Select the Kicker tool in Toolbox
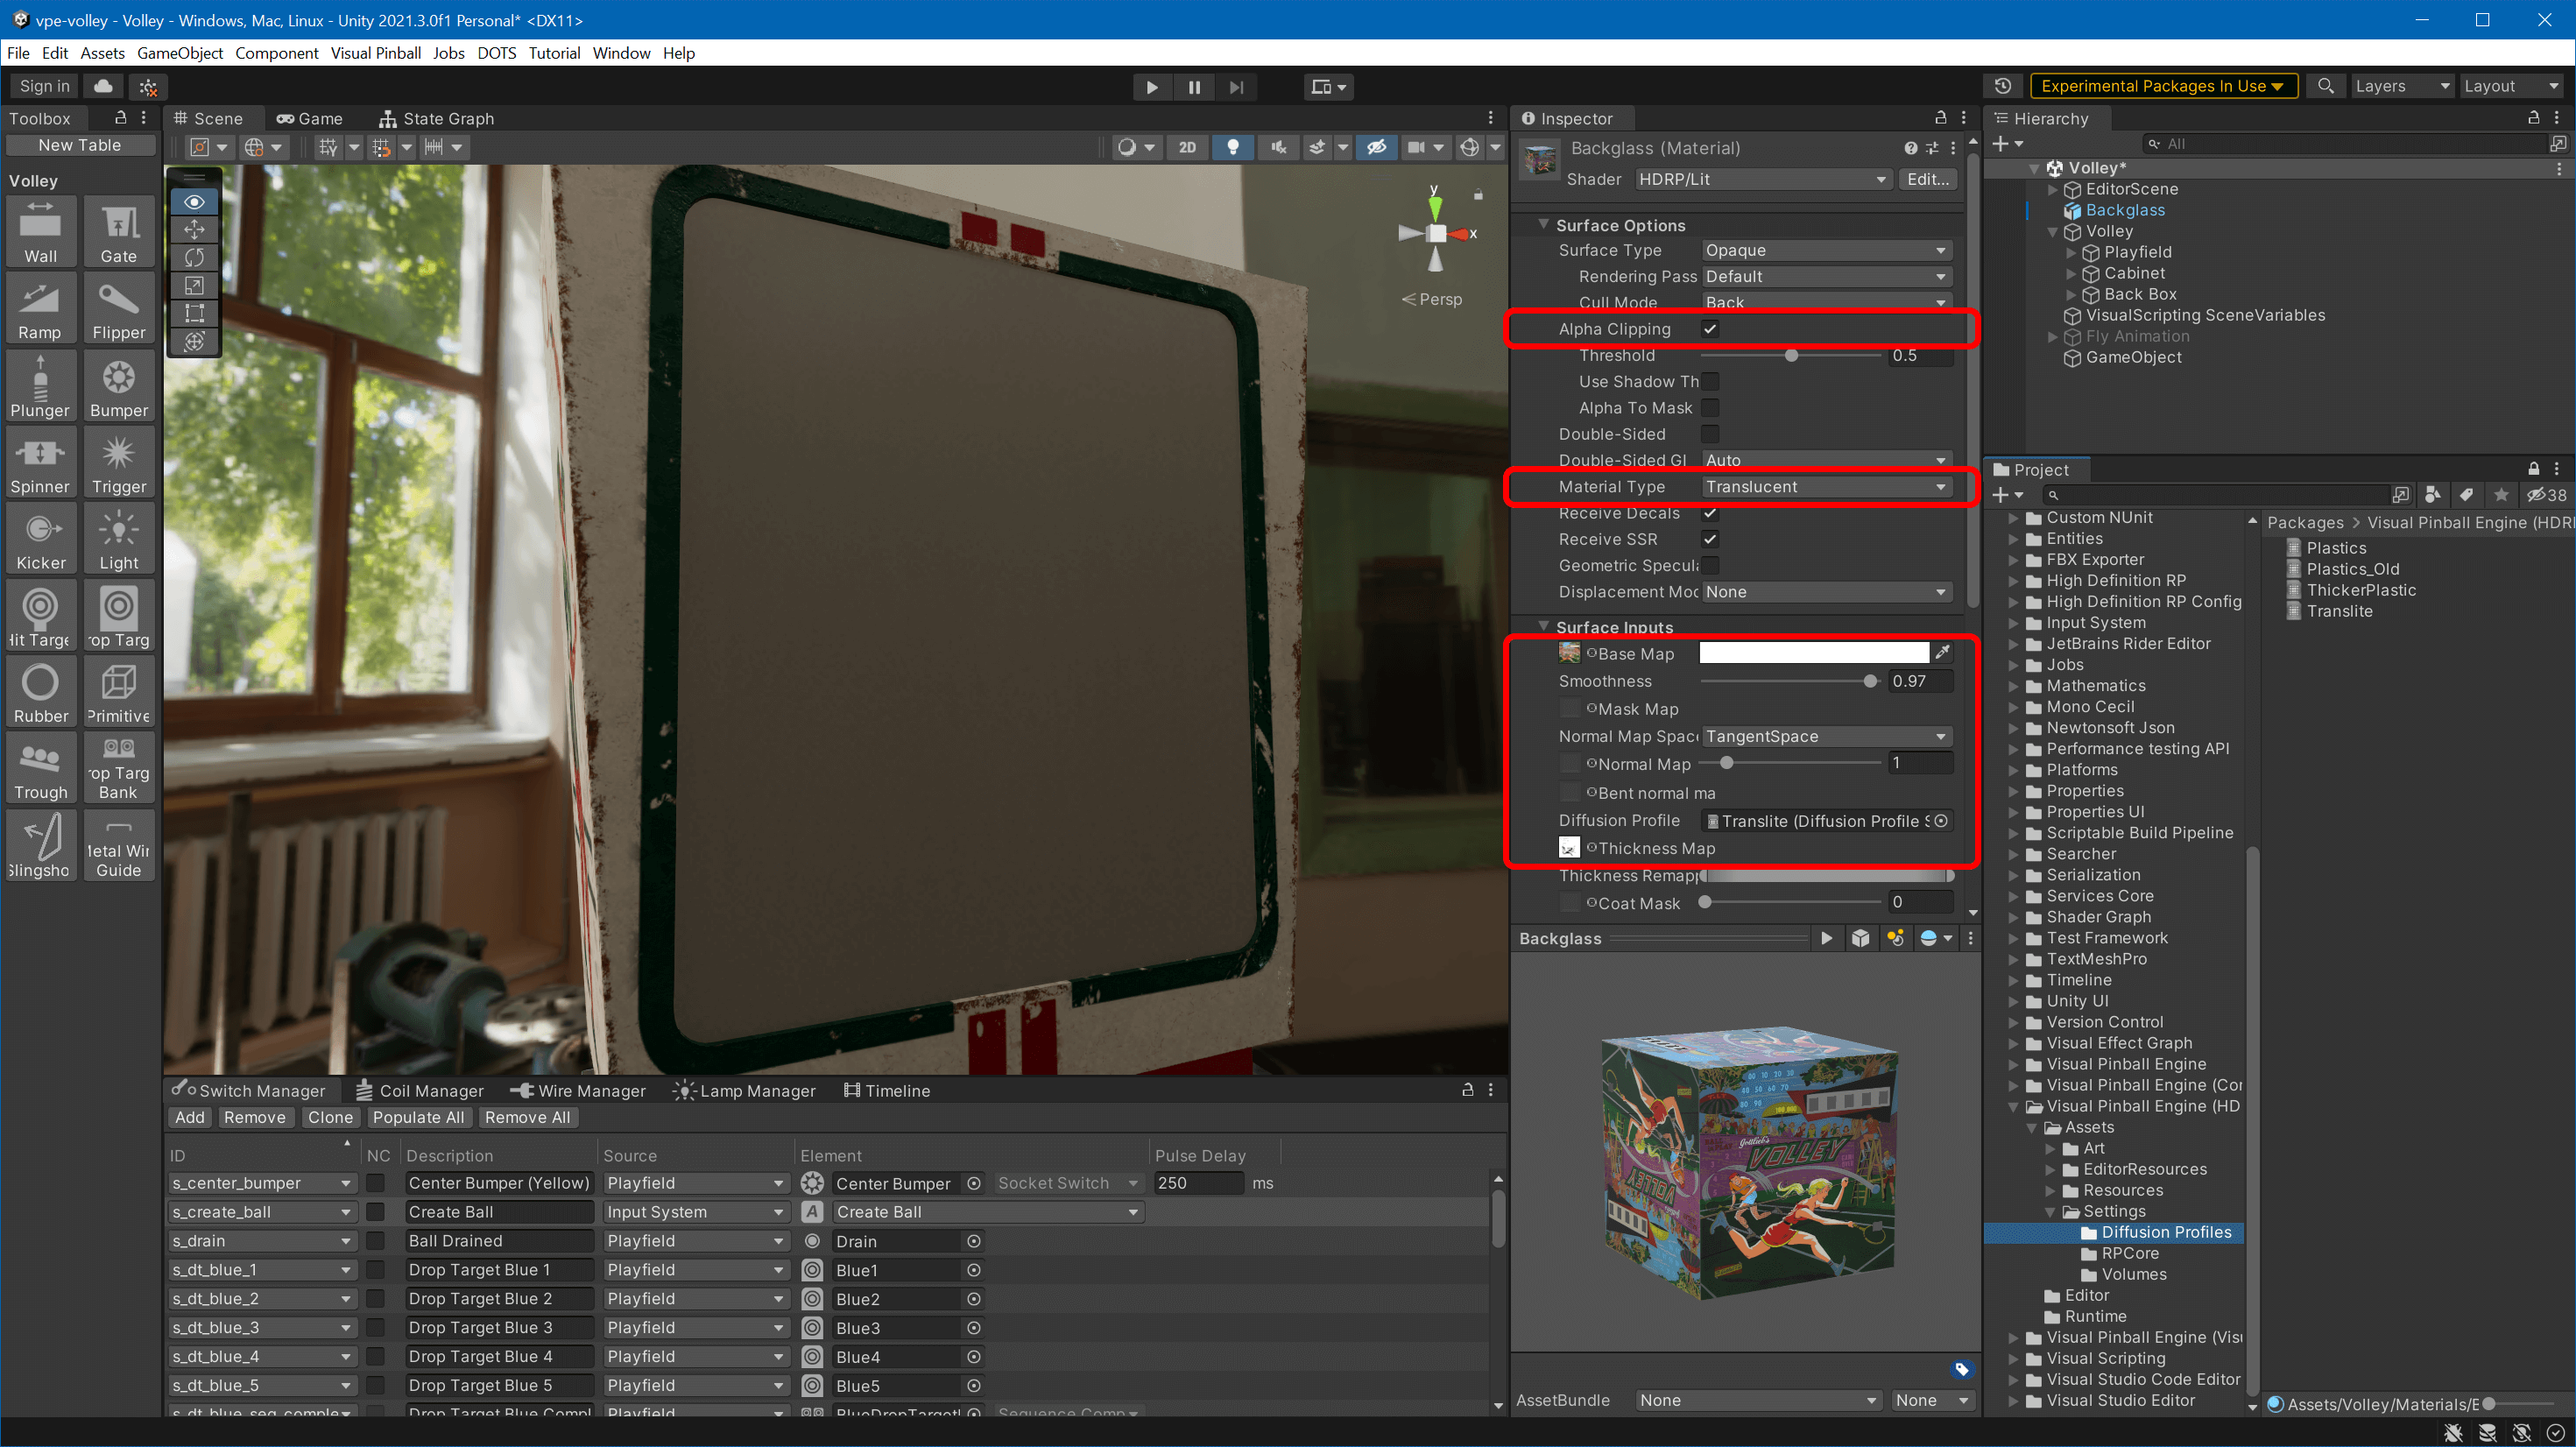 pos(40,538)
